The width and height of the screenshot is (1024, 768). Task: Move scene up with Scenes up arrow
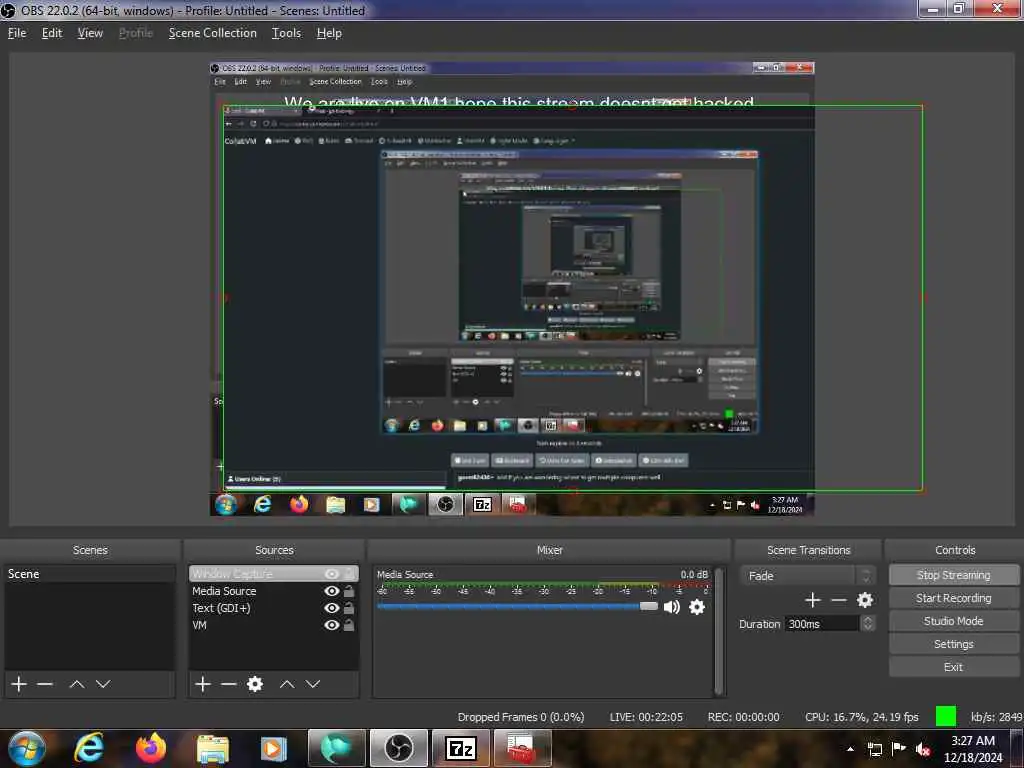point(77,684)
